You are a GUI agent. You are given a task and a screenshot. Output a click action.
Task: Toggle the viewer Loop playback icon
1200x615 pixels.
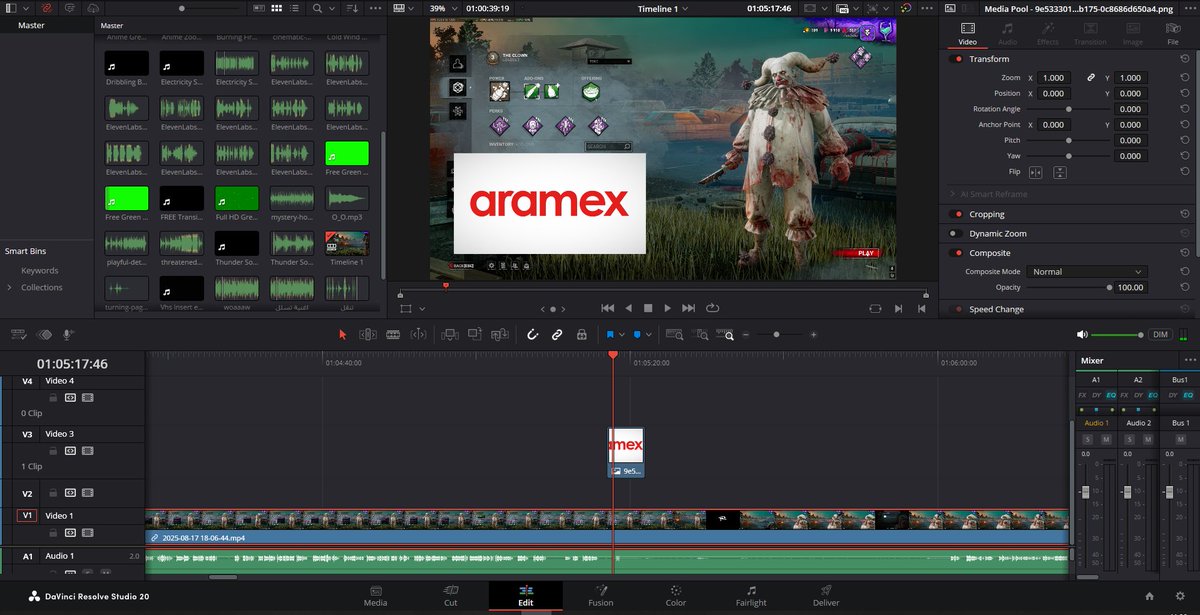[713, 308]
